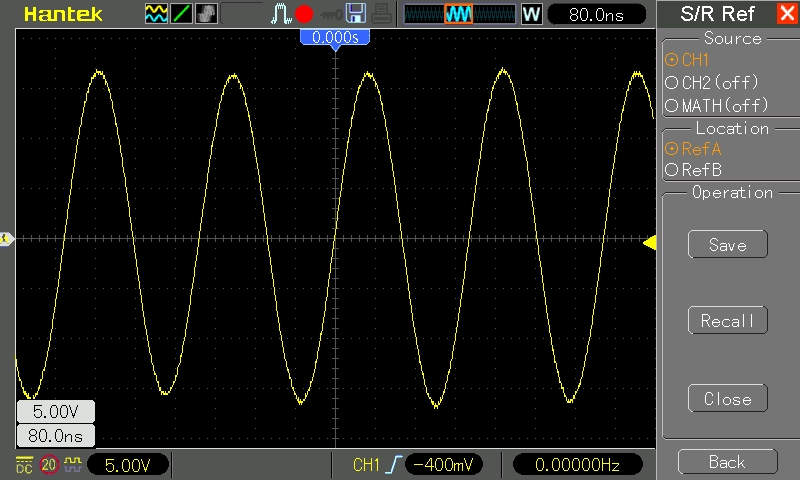Click the Close operation button
This screenshot has width=800, height=480.
coord(727,398)
